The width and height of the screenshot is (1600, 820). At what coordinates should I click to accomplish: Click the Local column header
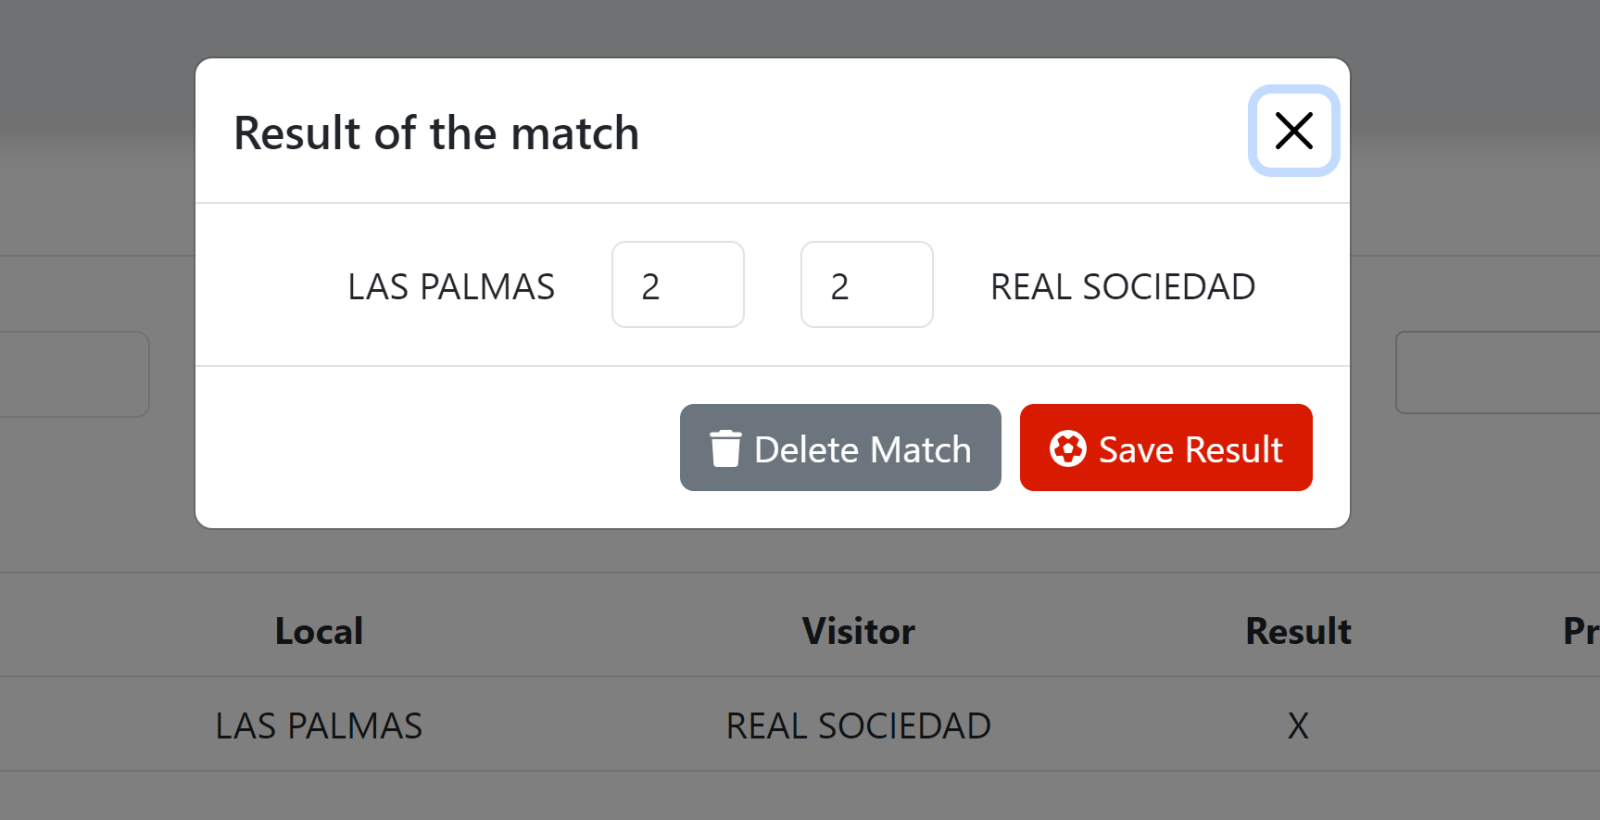click(x=319, y=631)
